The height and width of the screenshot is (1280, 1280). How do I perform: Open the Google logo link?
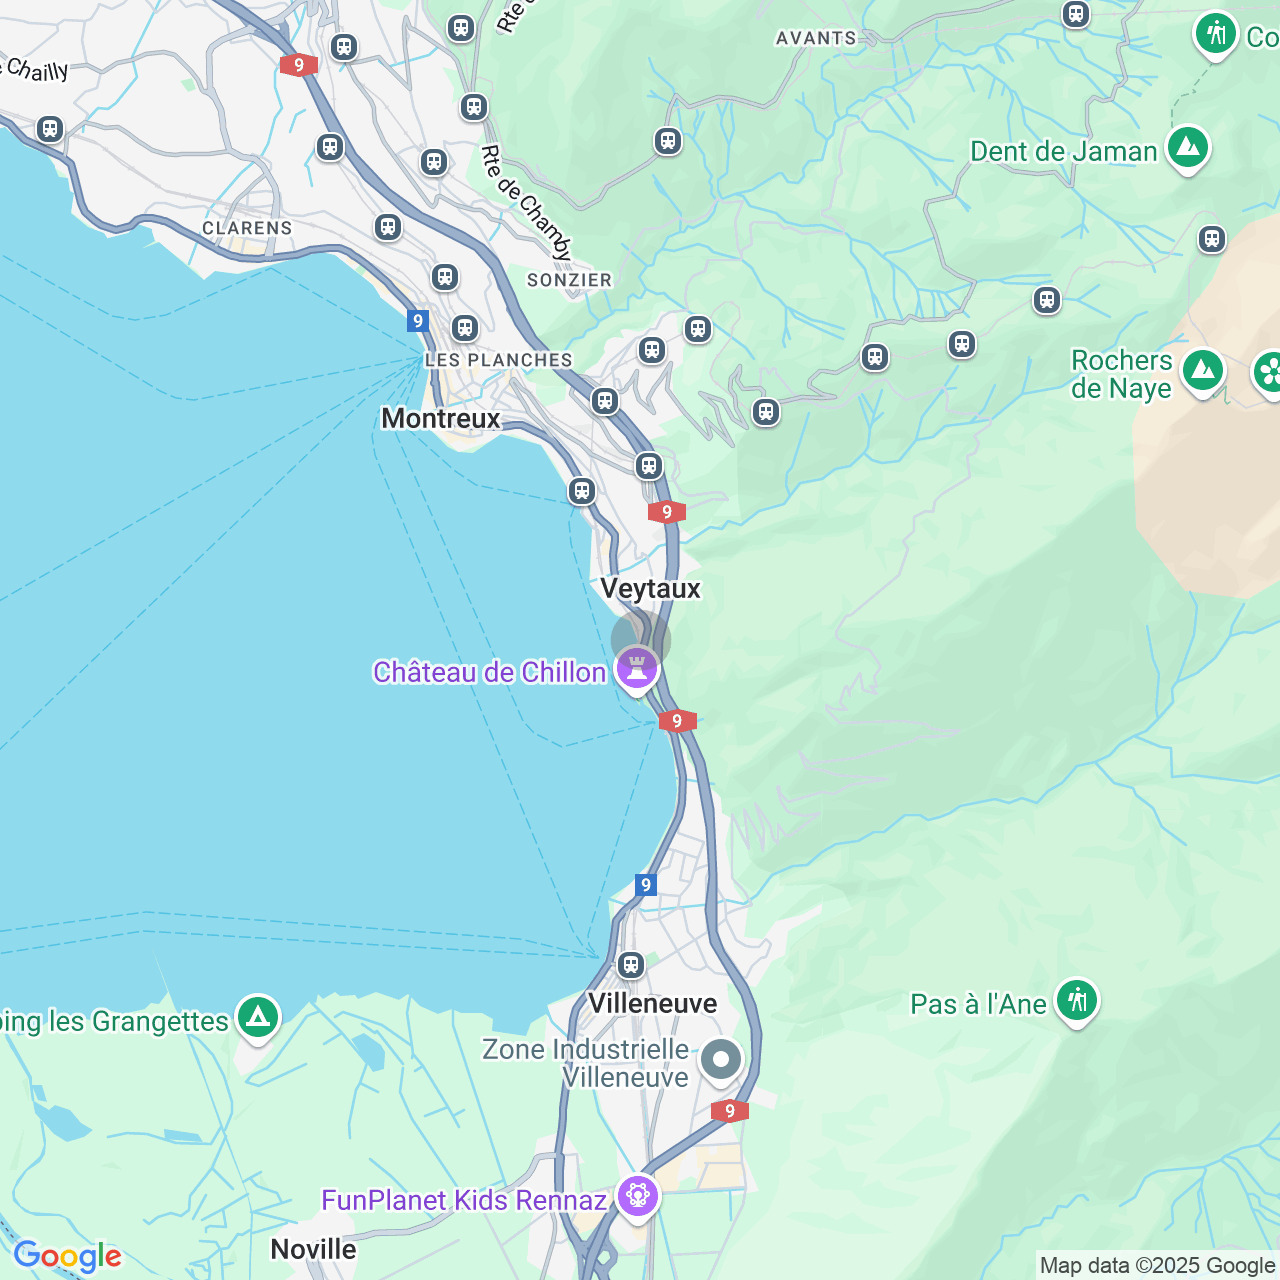point(67,1256)
